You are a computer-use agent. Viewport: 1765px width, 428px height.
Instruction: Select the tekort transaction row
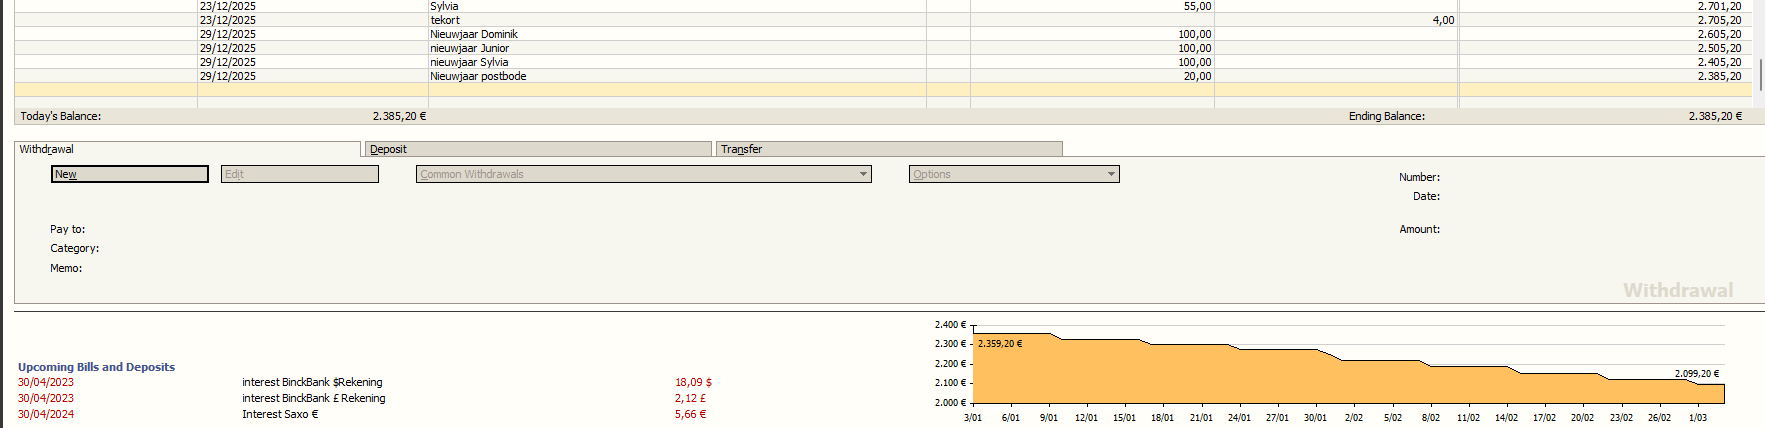883,20
